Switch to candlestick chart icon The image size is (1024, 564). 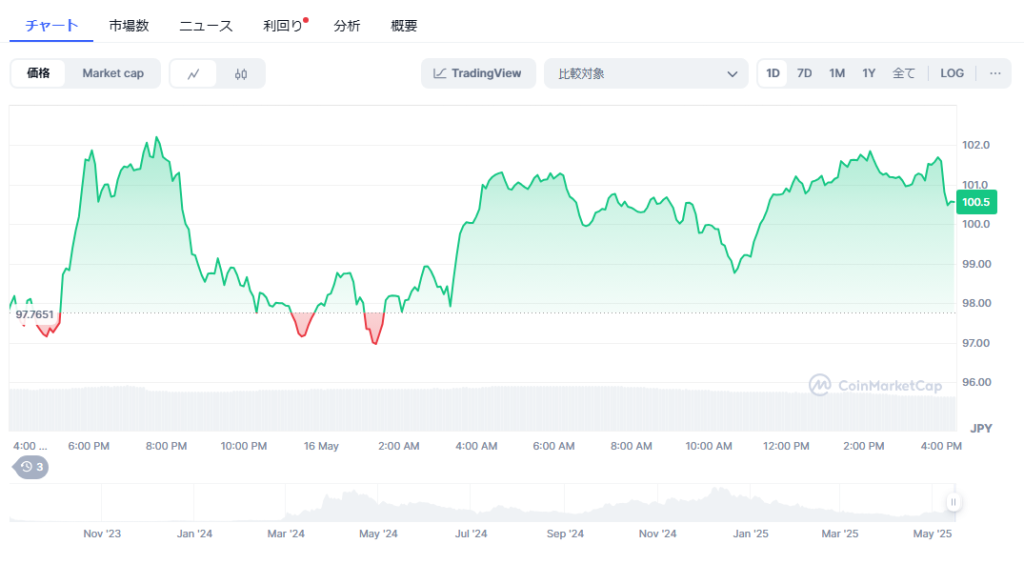pos(241,74)
